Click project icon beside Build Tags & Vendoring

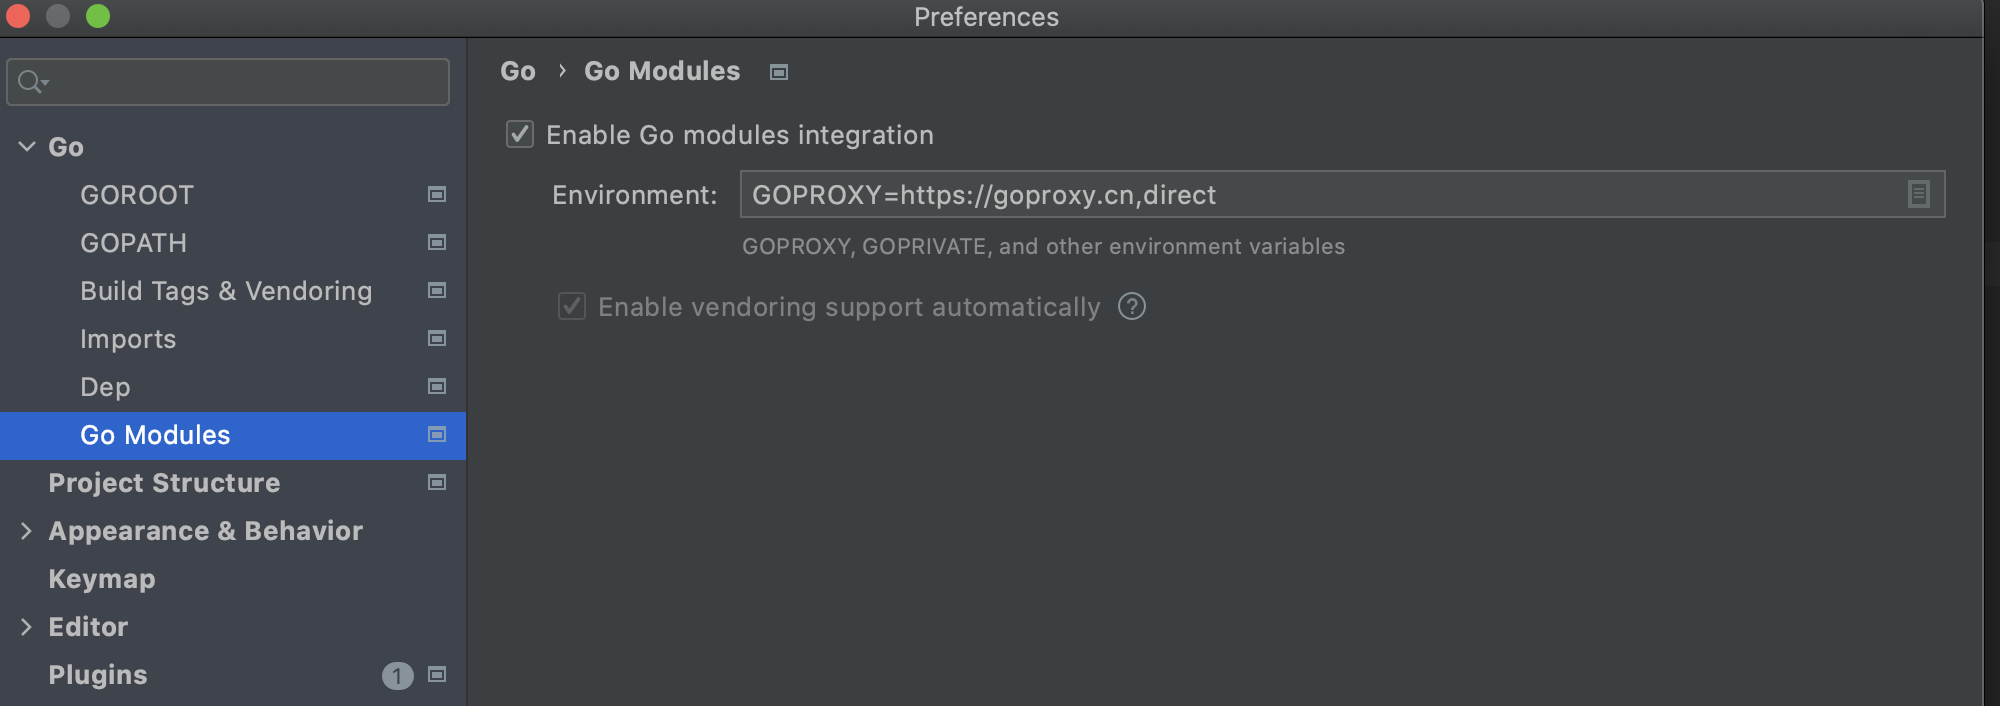pos(437,290)
